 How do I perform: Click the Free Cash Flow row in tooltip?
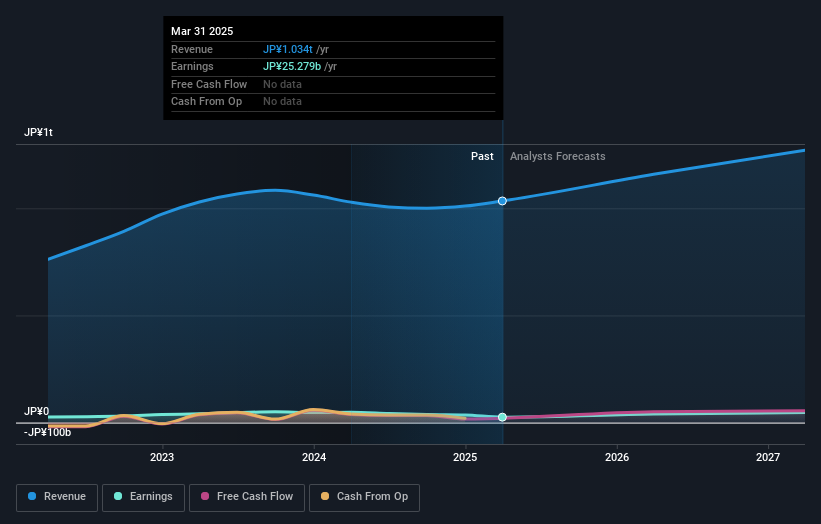(333, 84)
